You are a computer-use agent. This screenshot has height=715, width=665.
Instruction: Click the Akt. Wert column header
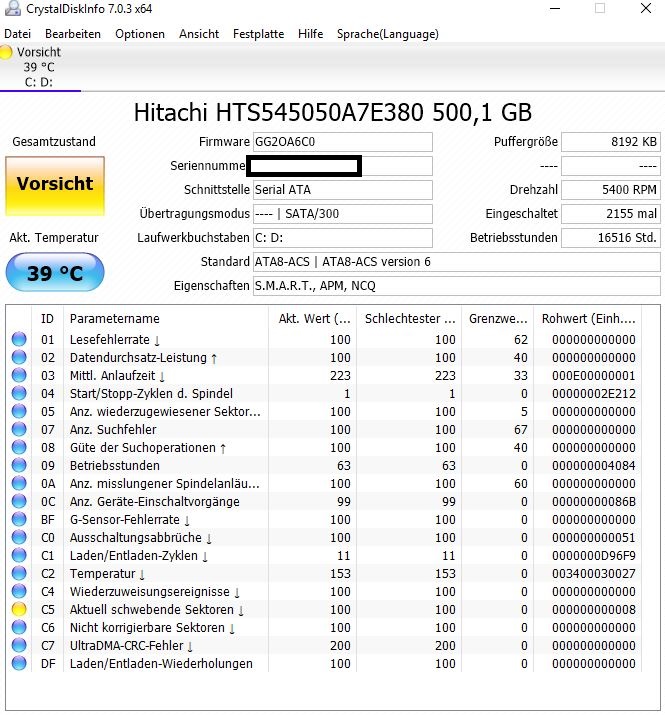312,318
